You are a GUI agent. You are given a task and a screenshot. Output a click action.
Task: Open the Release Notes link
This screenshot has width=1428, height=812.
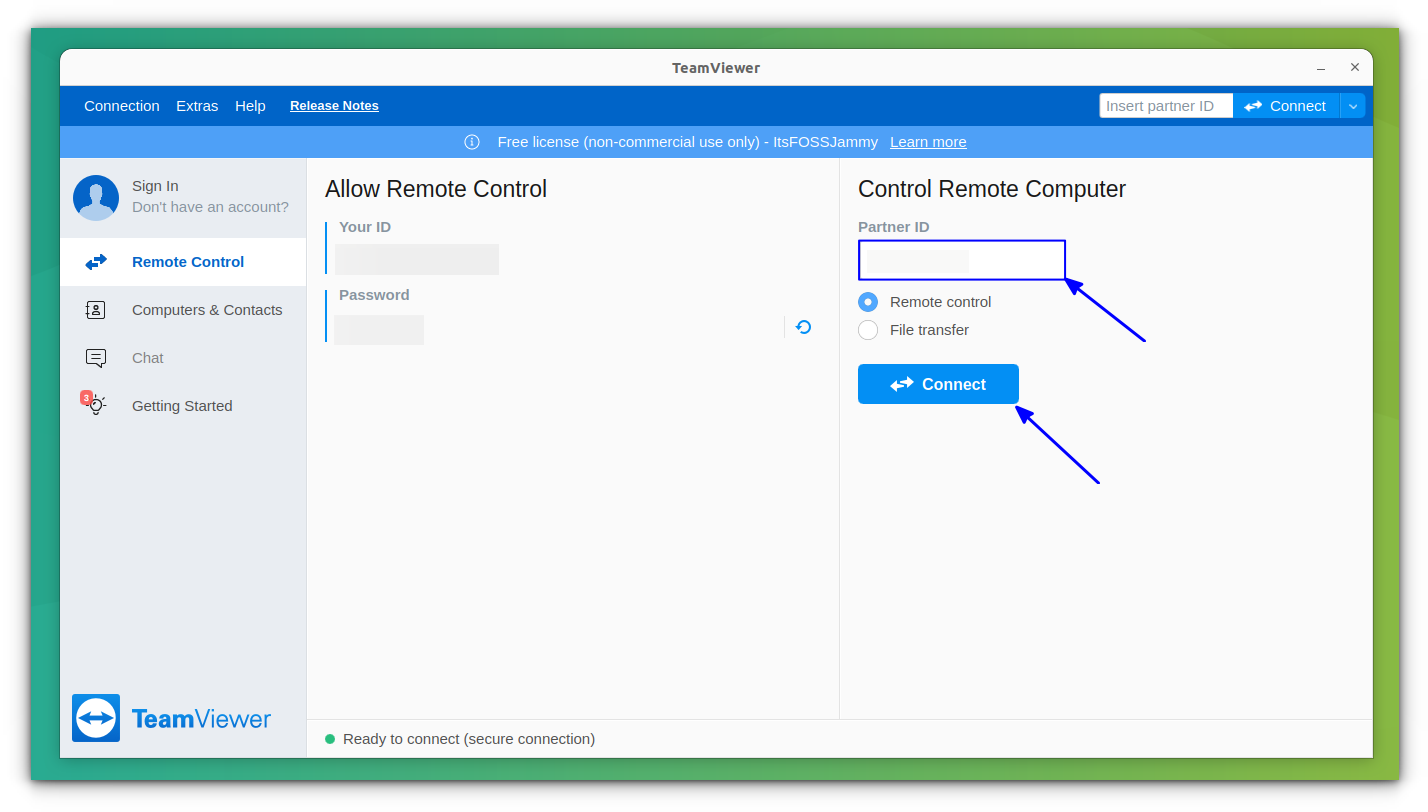tap(334, 105)
